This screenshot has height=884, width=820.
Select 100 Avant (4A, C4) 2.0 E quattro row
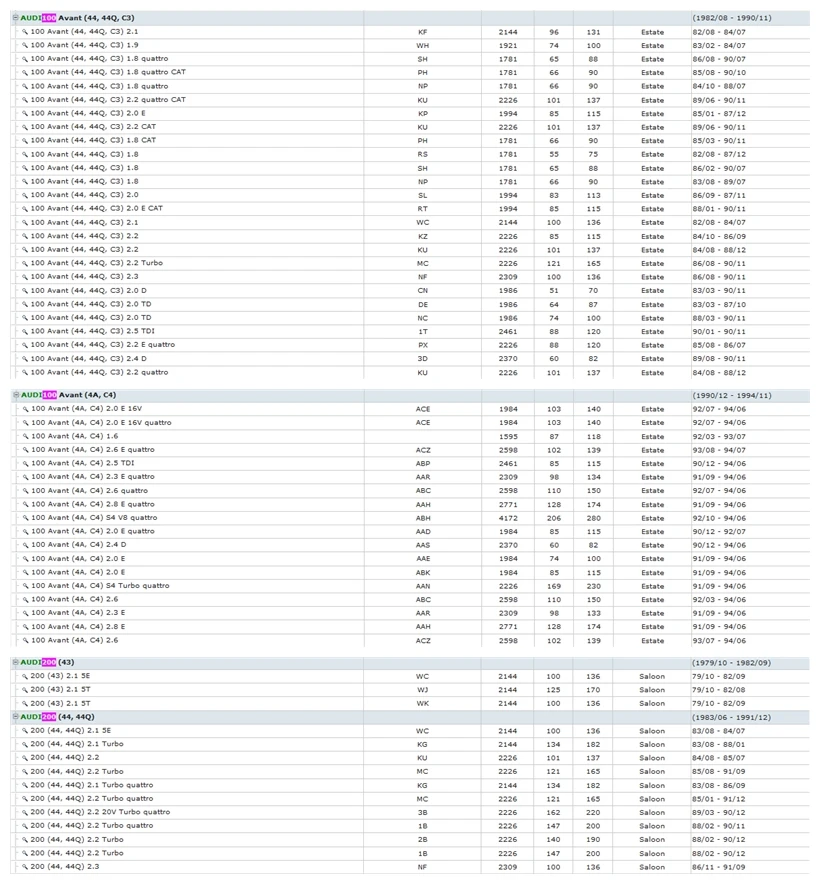pyautogui.click(x=410, y=531)
